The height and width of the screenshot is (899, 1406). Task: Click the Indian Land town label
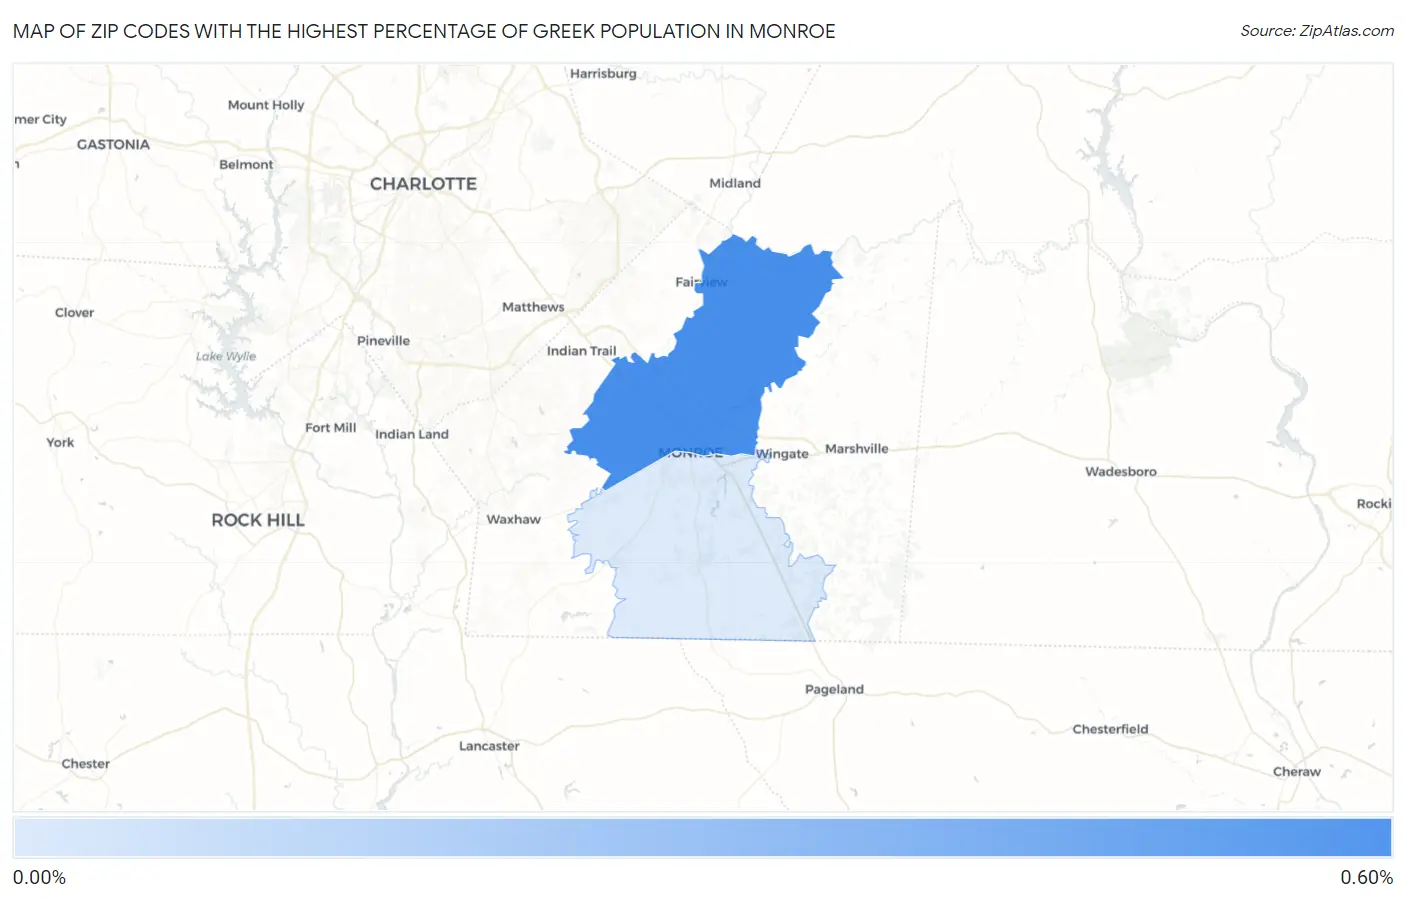pyautogui.click(x=411, y=434)
